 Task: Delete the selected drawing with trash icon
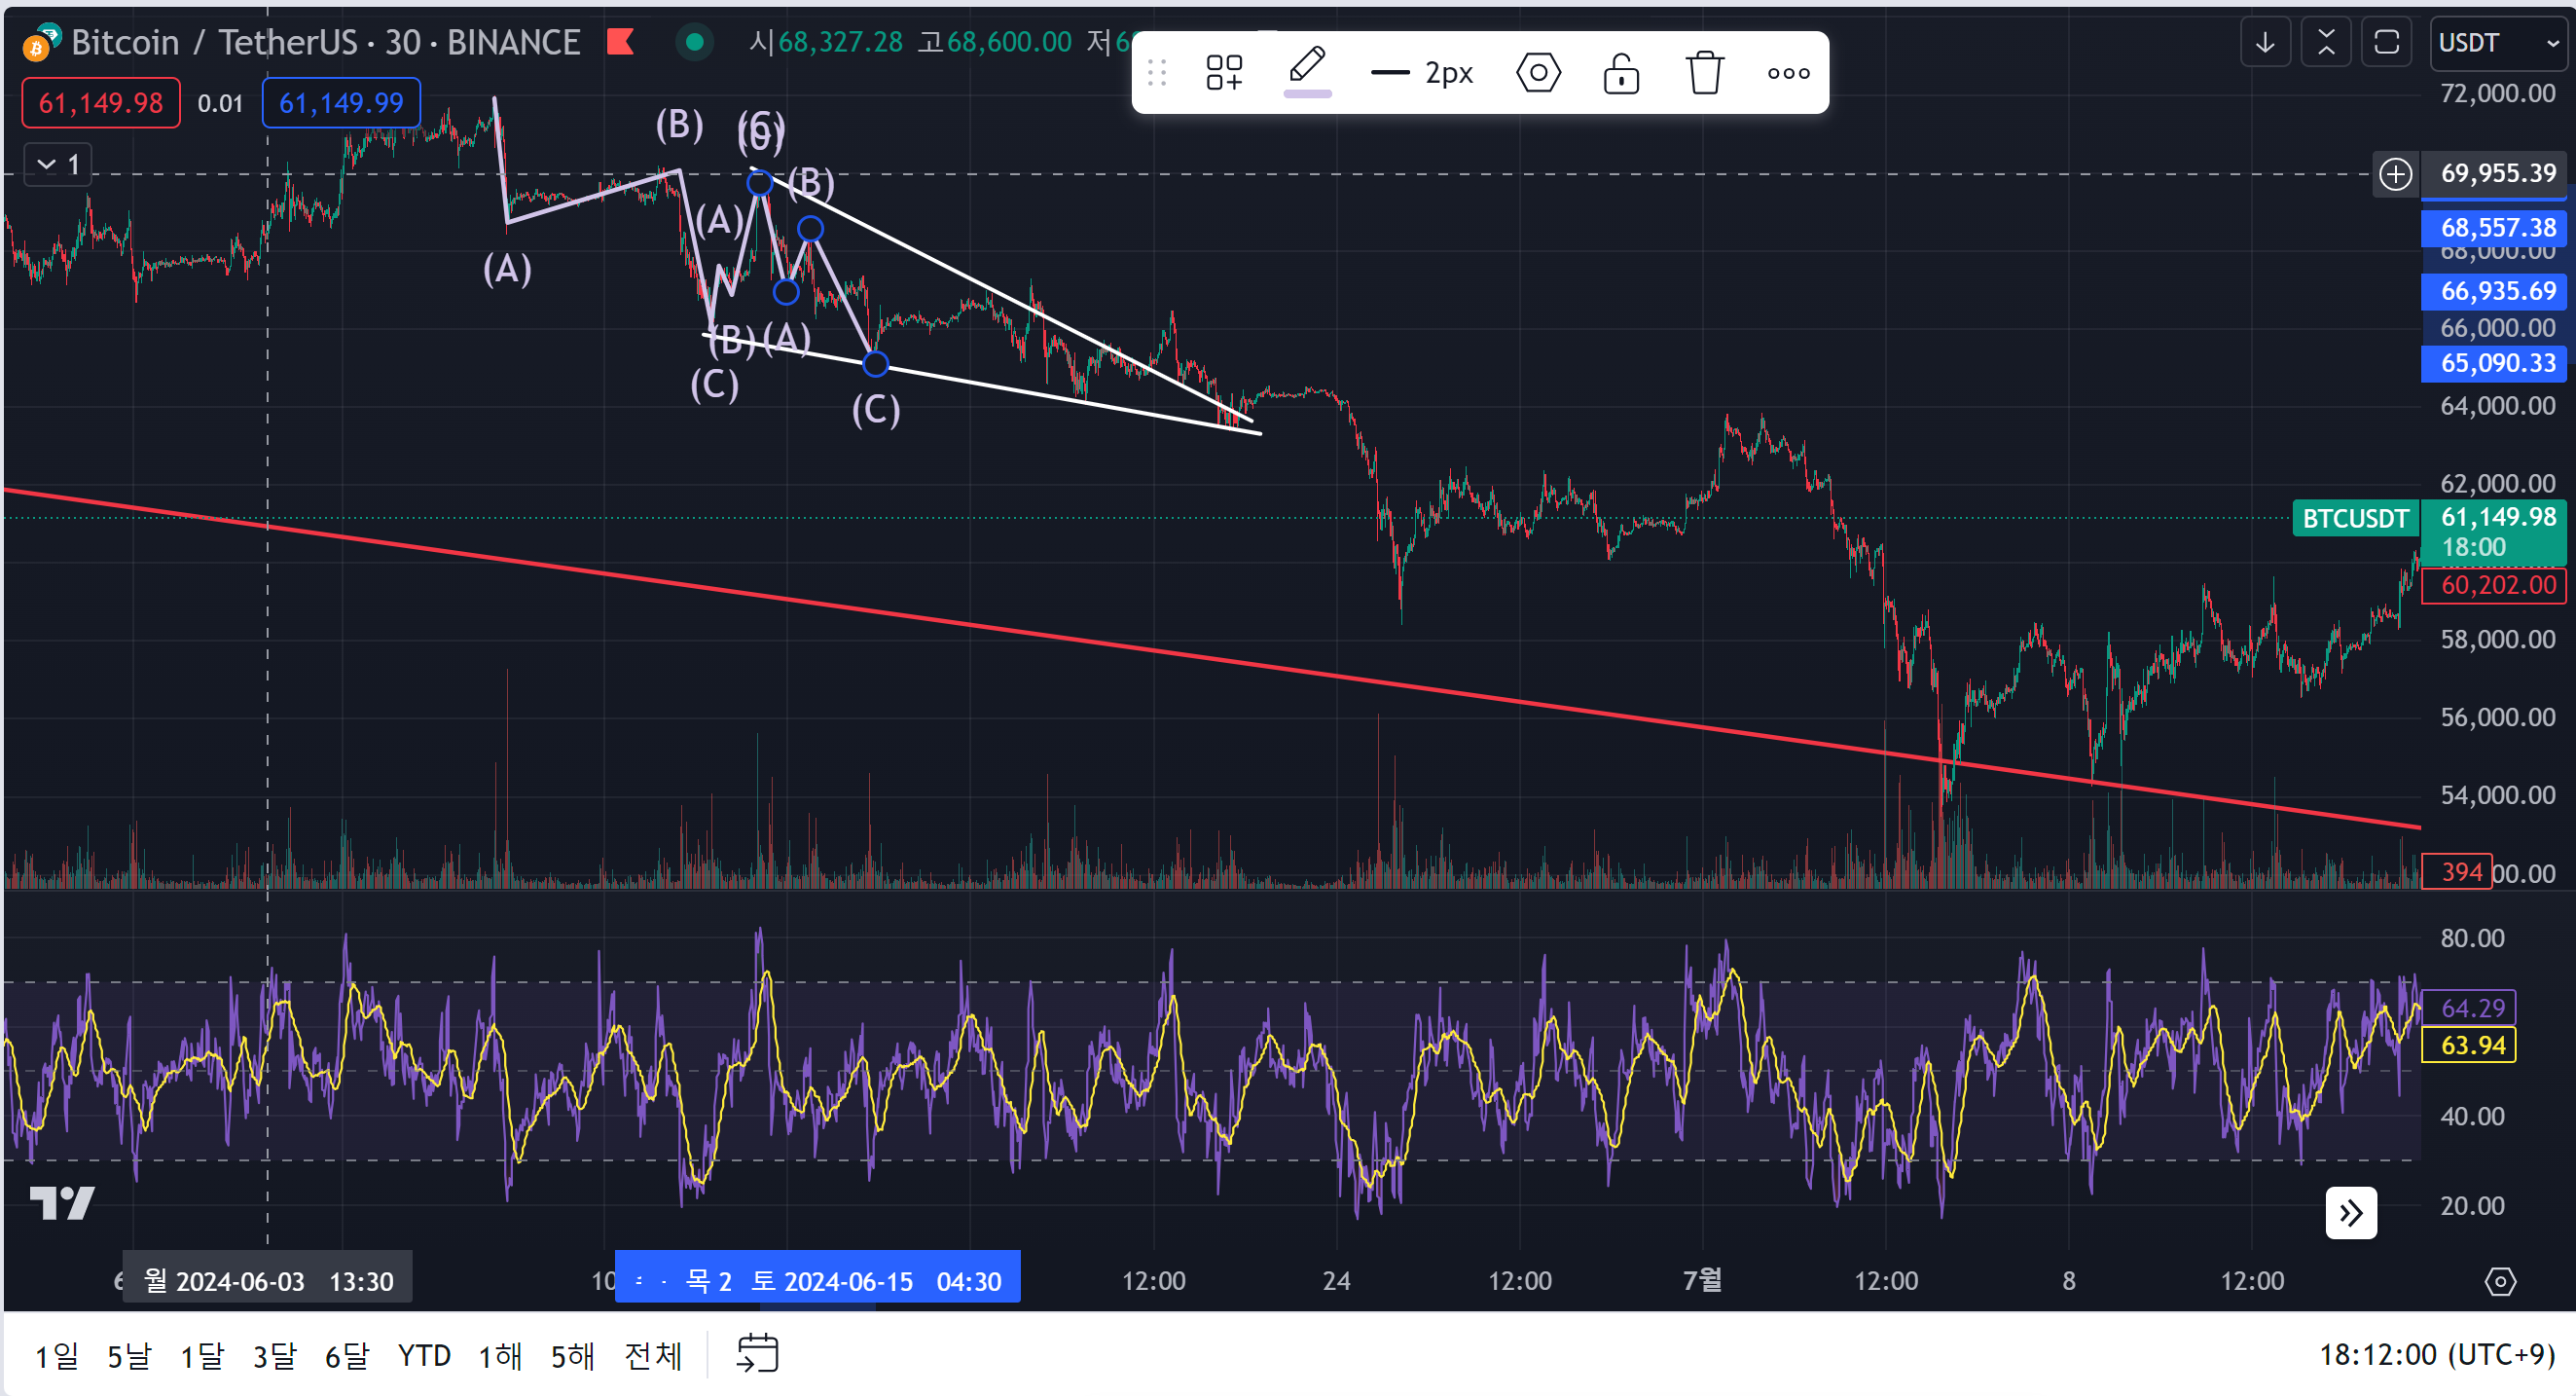(x=1705, y=73)
